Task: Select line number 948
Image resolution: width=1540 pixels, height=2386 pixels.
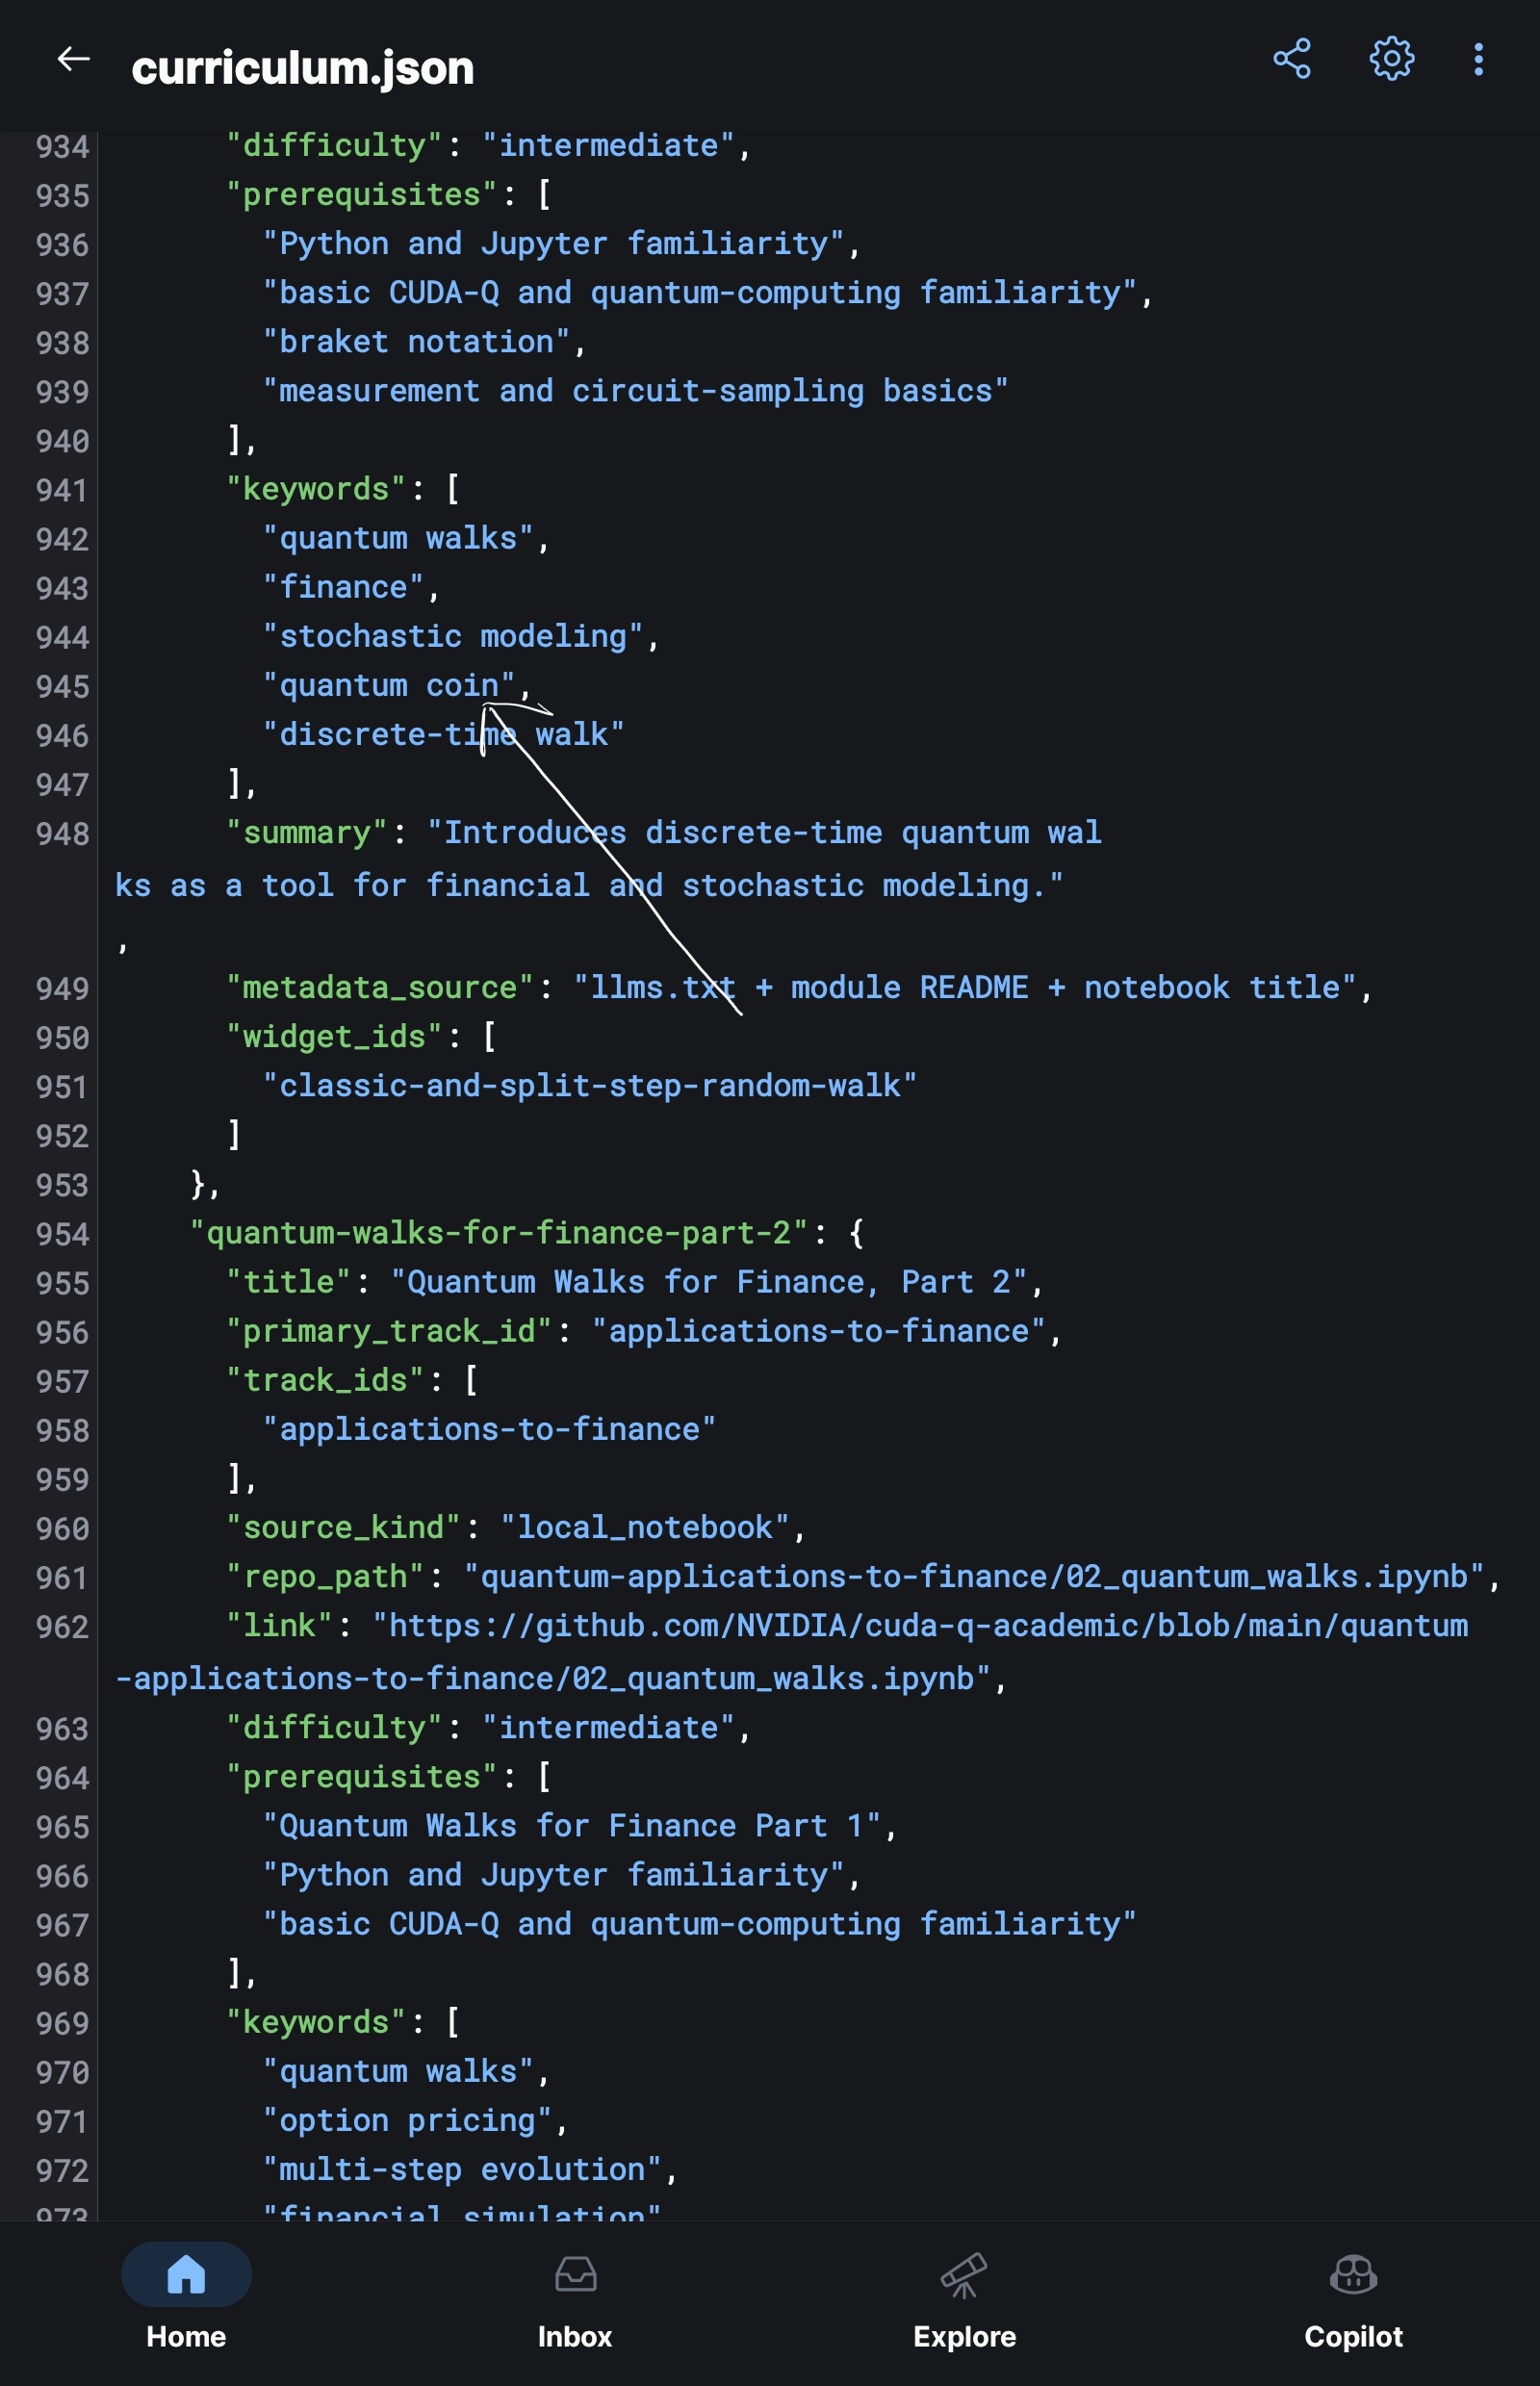Action: coord(62,834)
